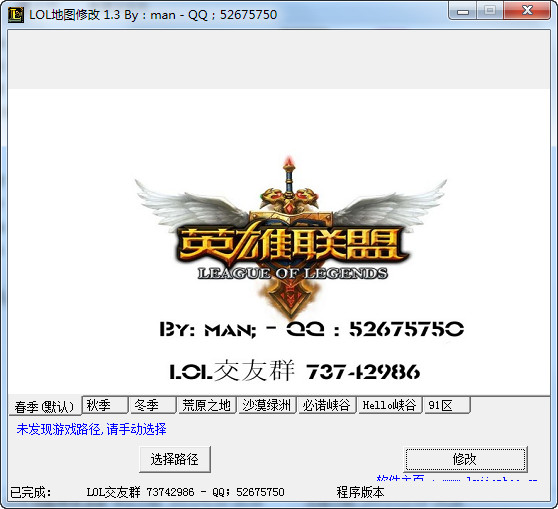Switch to the 必诺峡谷 tab
The image size is (558, 509).
click(x=326, y=405)
